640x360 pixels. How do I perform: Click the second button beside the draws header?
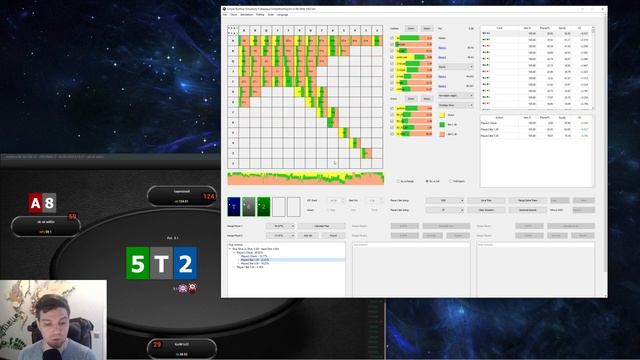tap(427, 99)
